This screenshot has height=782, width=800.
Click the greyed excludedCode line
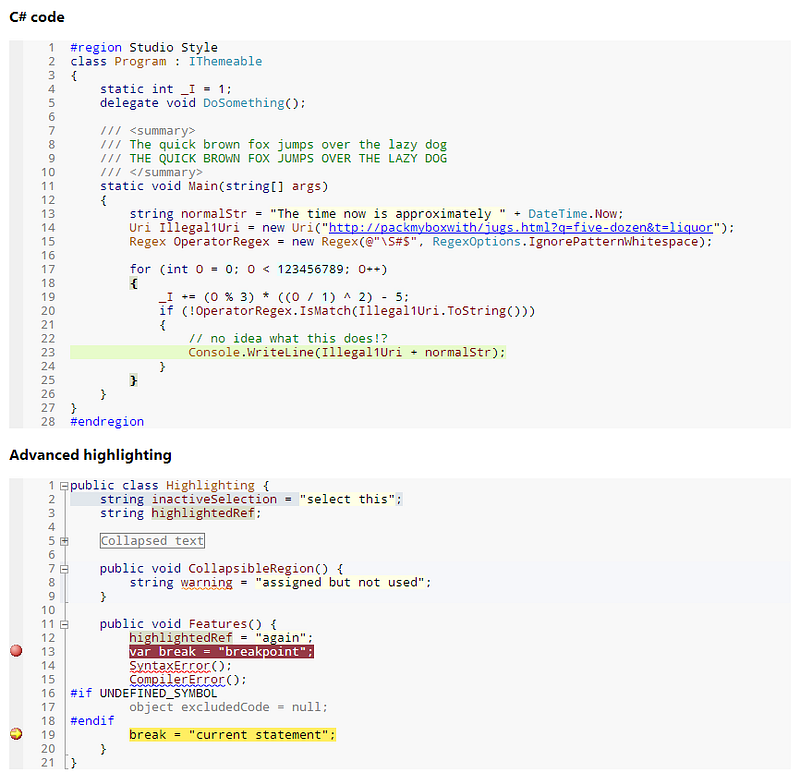228,707
